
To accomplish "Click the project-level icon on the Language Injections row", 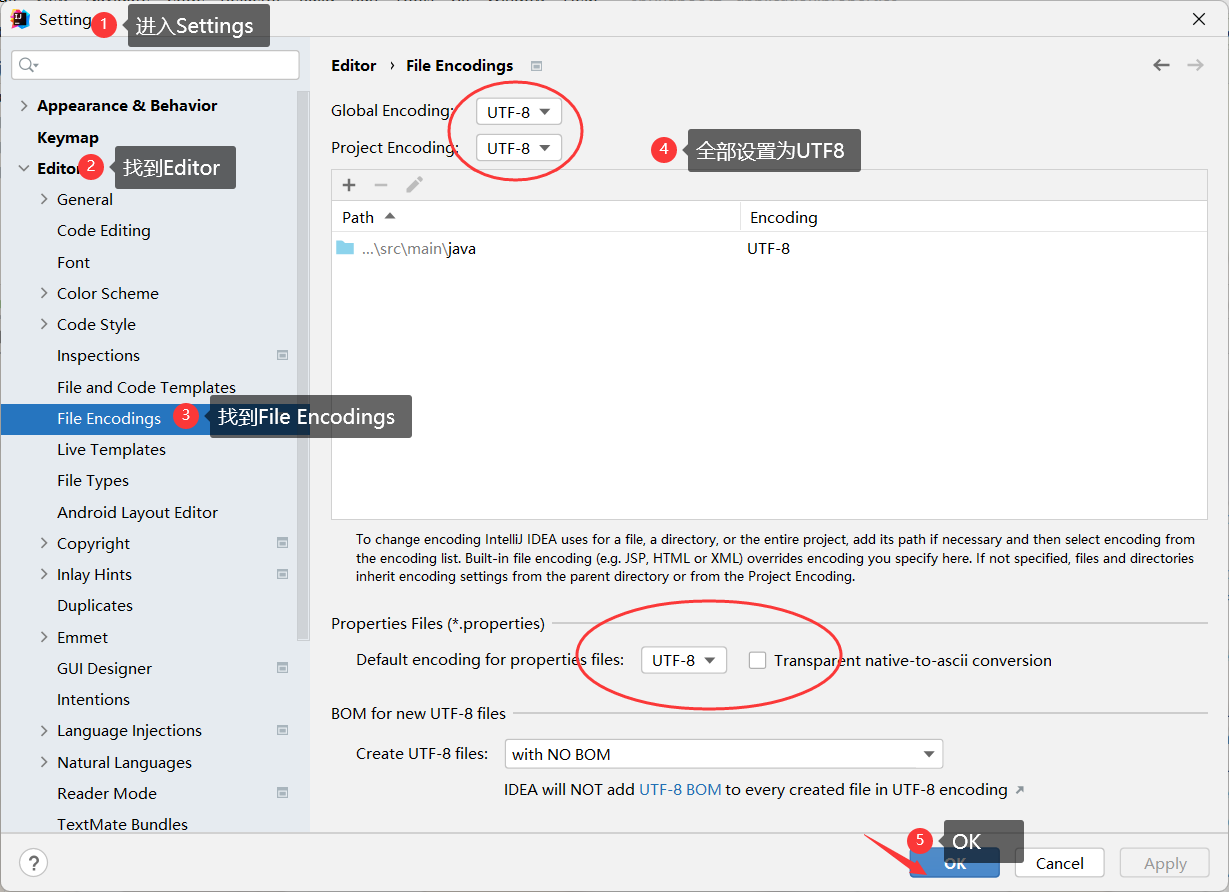I will [x=282, y=730].
